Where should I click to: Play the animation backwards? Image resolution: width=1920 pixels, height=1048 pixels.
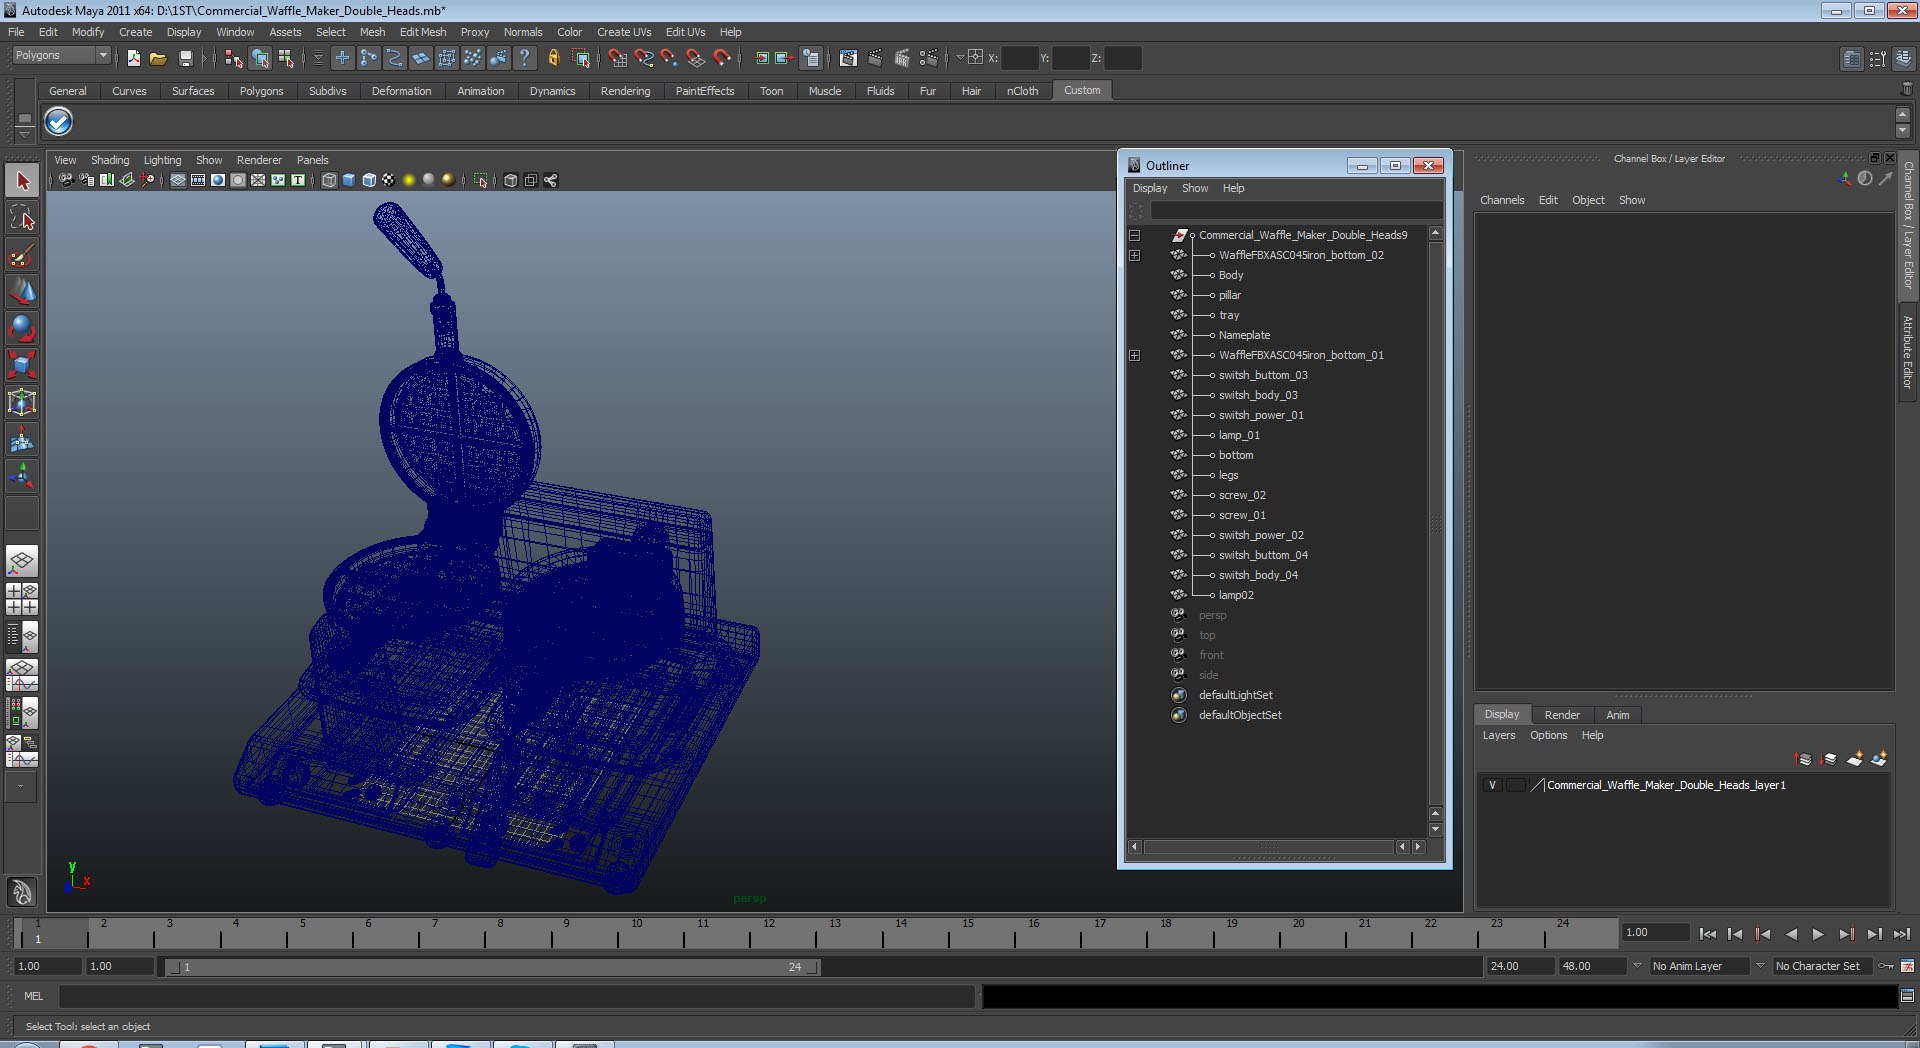(1791, 934)
